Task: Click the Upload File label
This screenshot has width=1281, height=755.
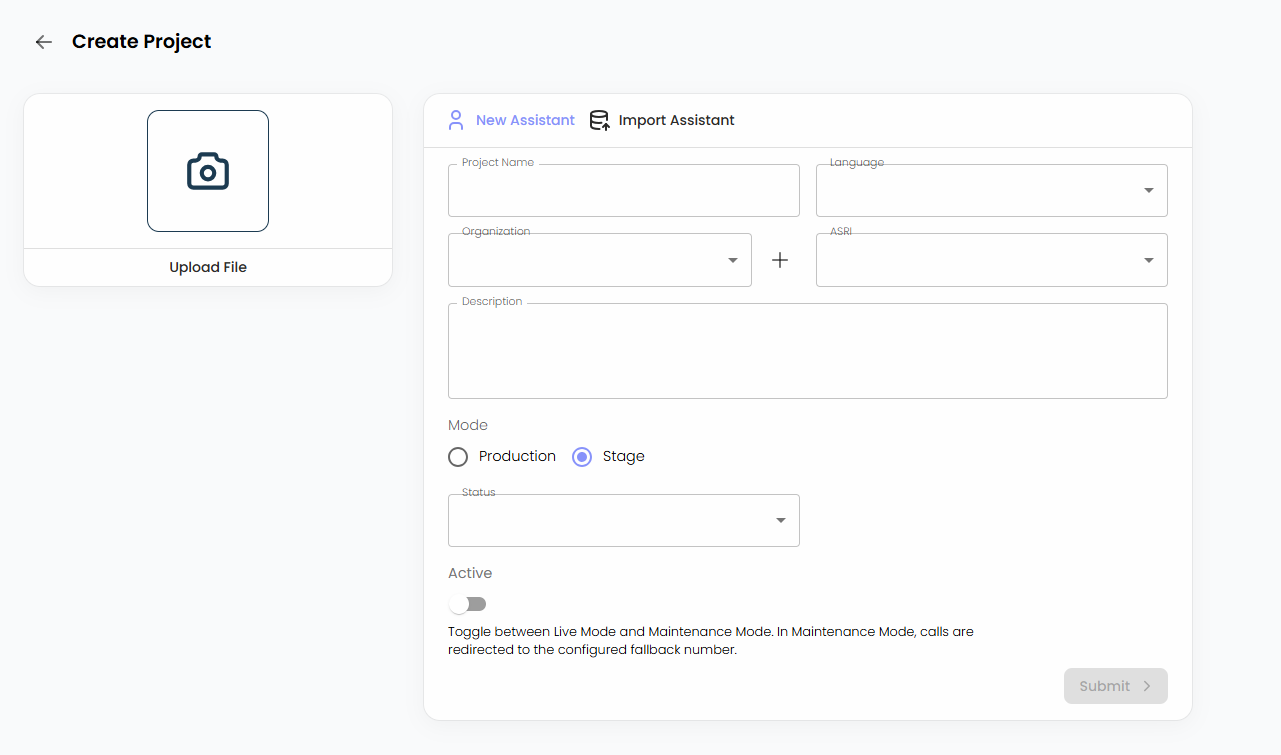Action: (x=208, y=267)
